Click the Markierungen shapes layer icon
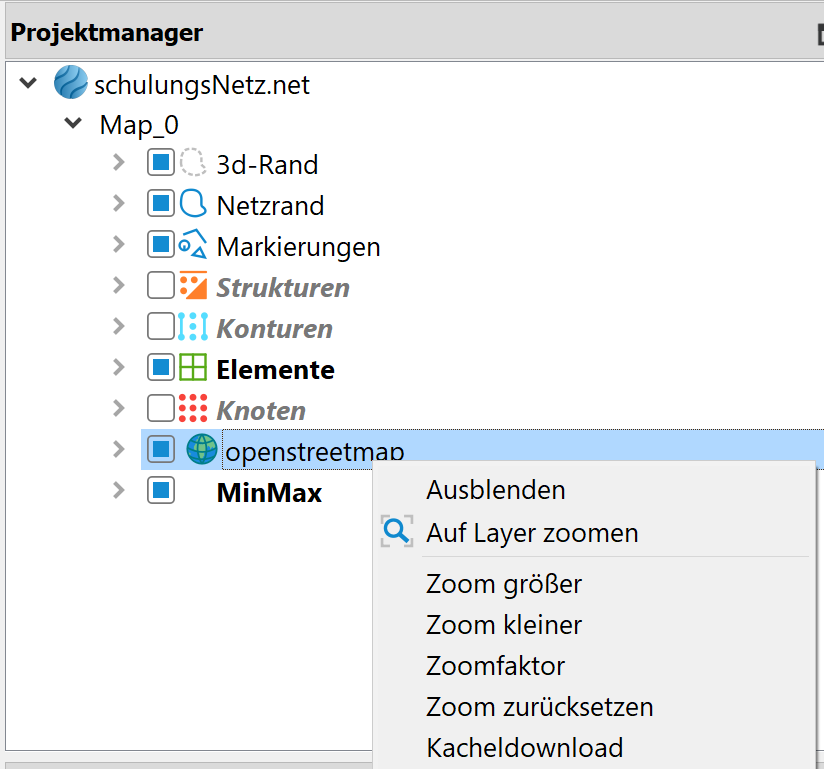The image size is (824, 769). [192, 245]
